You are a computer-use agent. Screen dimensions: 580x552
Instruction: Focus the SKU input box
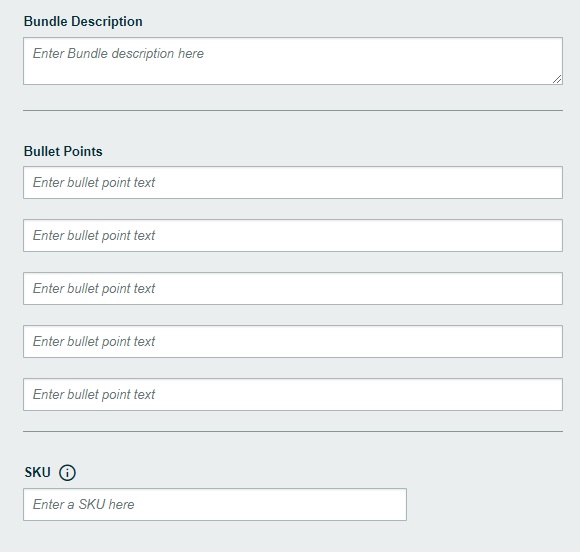click(x=215, y=505)
